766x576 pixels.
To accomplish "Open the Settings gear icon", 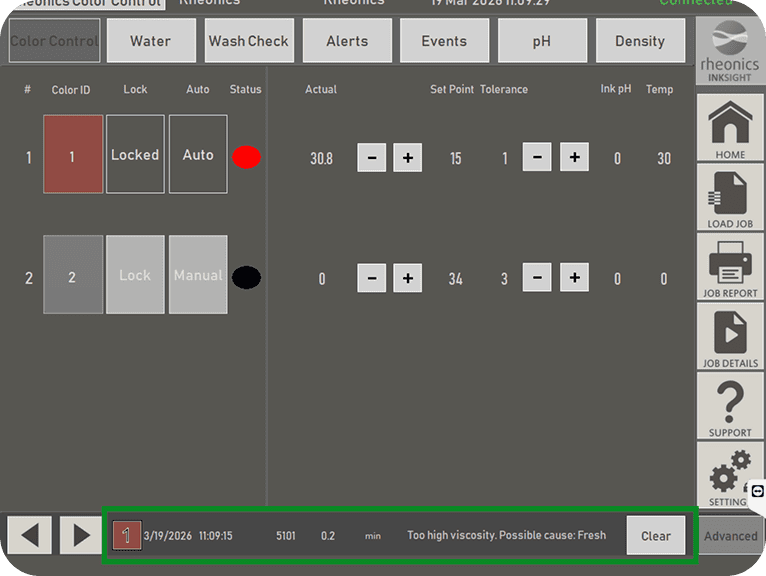I will pyautogui.click(x=730, y=474).
